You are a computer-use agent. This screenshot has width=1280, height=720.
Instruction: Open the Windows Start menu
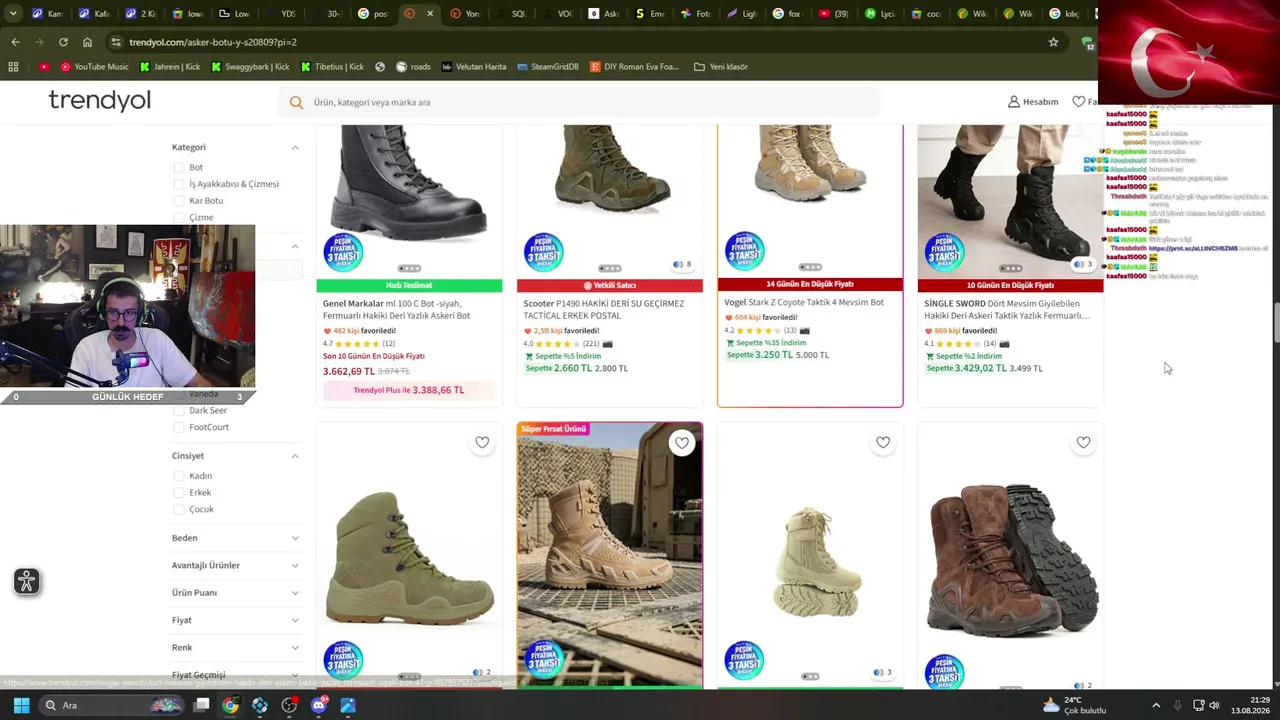tap(21, 705)
